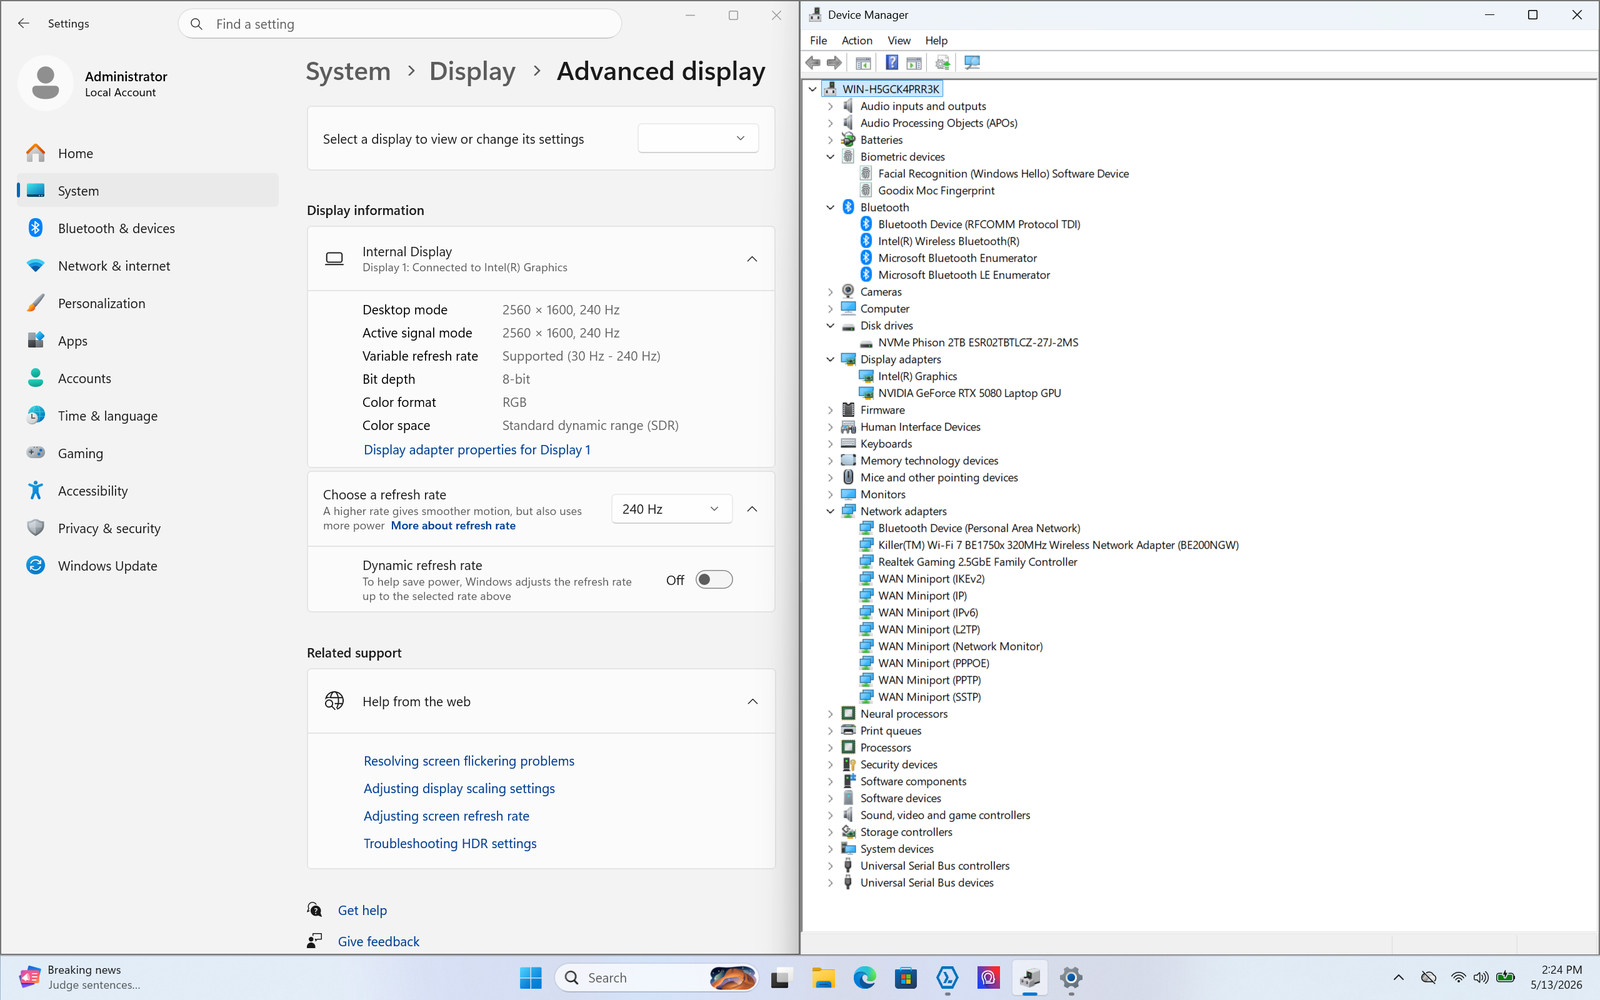1600x1000 pixels.
Task: Click the Update device driver toolbar icon
Action: pos(942,63)
